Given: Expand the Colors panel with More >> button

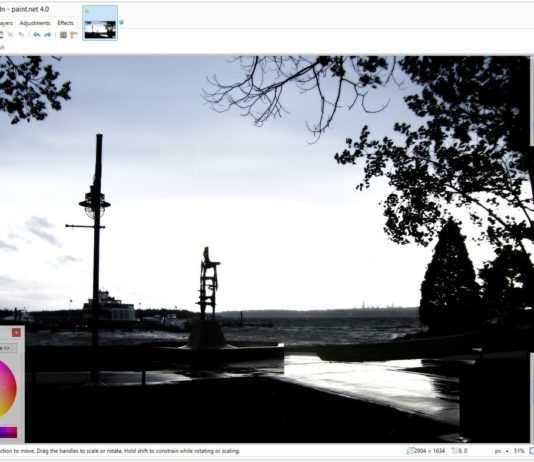Looking at the screenshot, I should [x=8, y=348].
